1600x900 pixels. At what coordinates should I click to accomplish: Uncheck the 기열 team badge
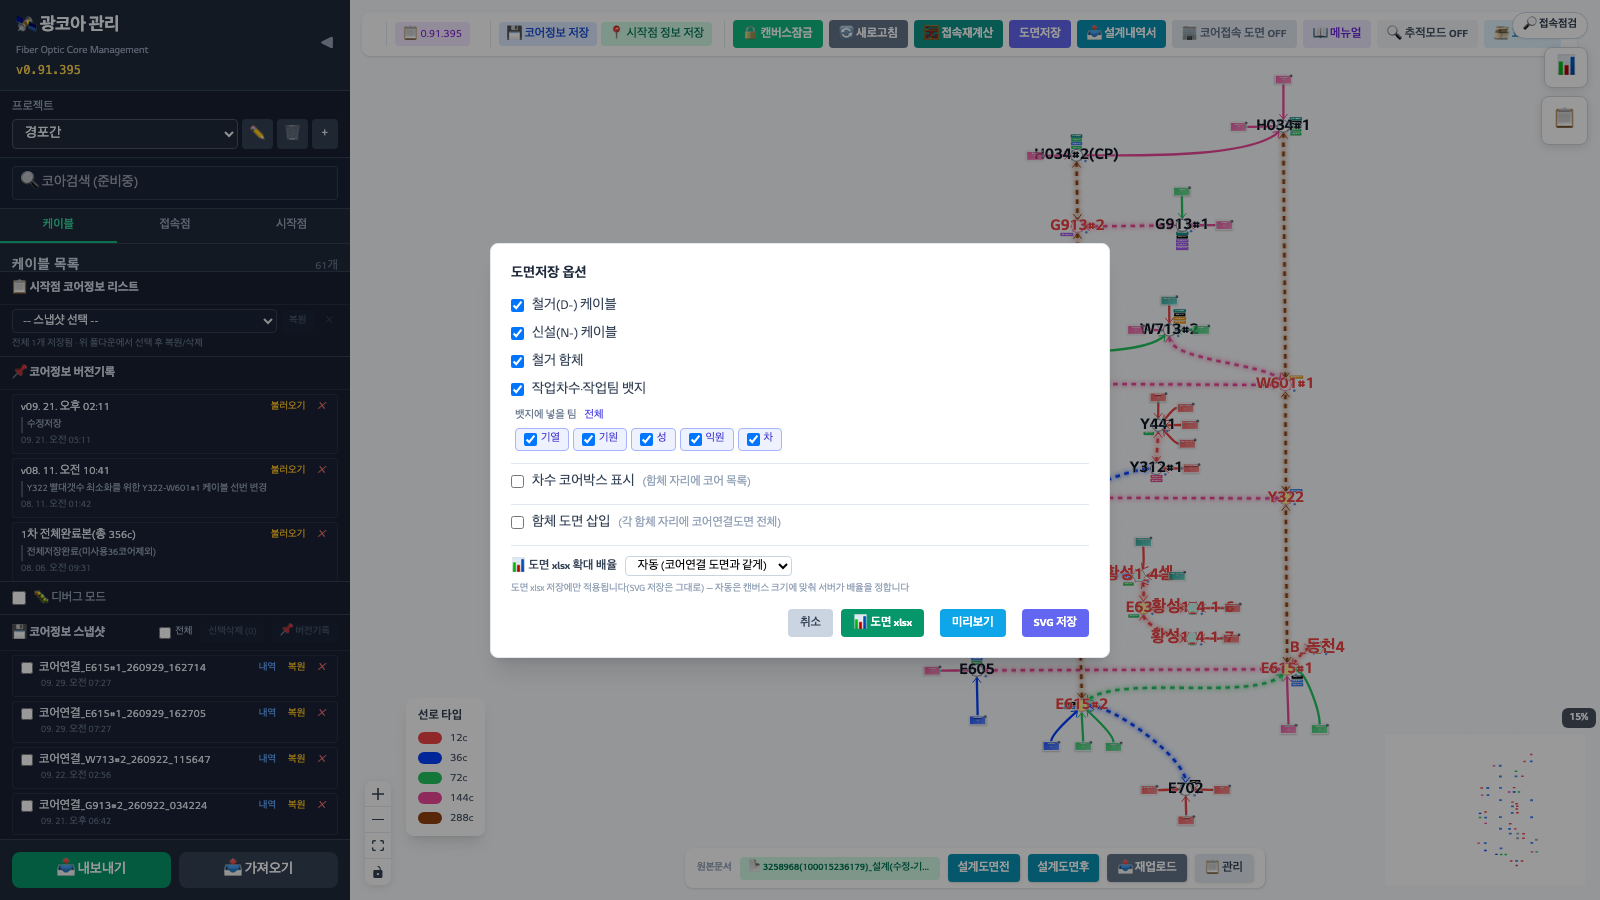[530, 439]
